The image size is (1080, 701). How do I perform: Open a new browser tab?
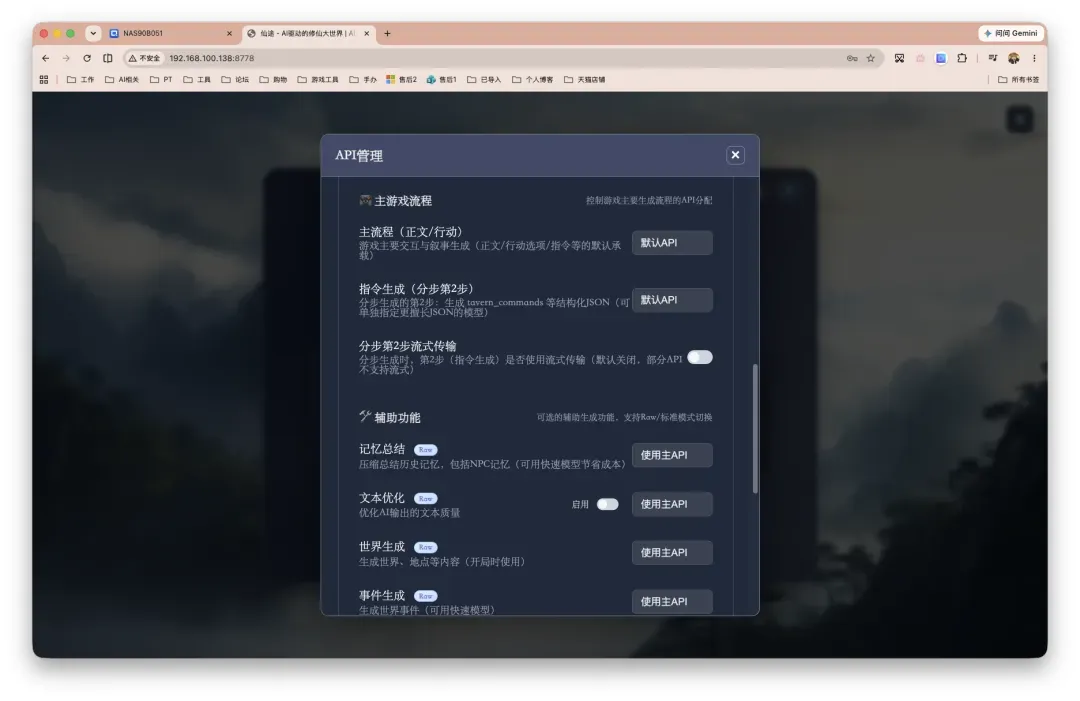387,33
